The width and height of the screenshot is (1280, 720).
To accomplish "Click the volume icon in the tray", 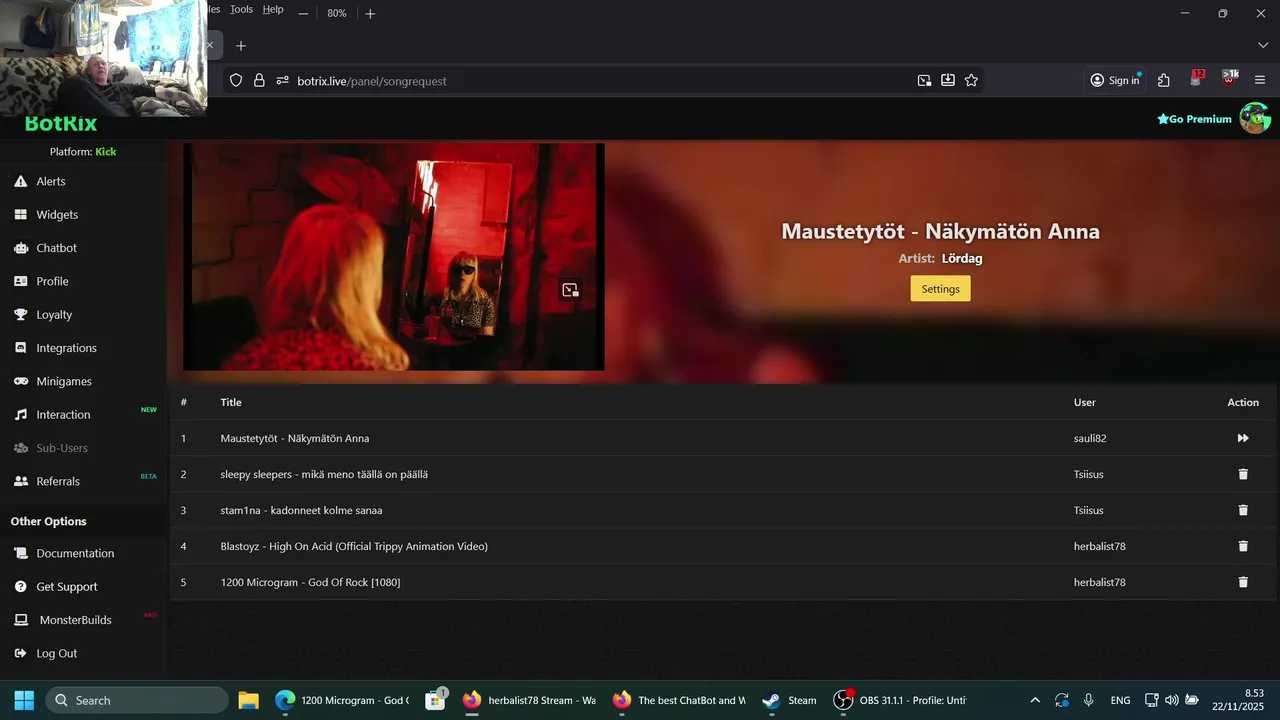I will coord(1172,700).
